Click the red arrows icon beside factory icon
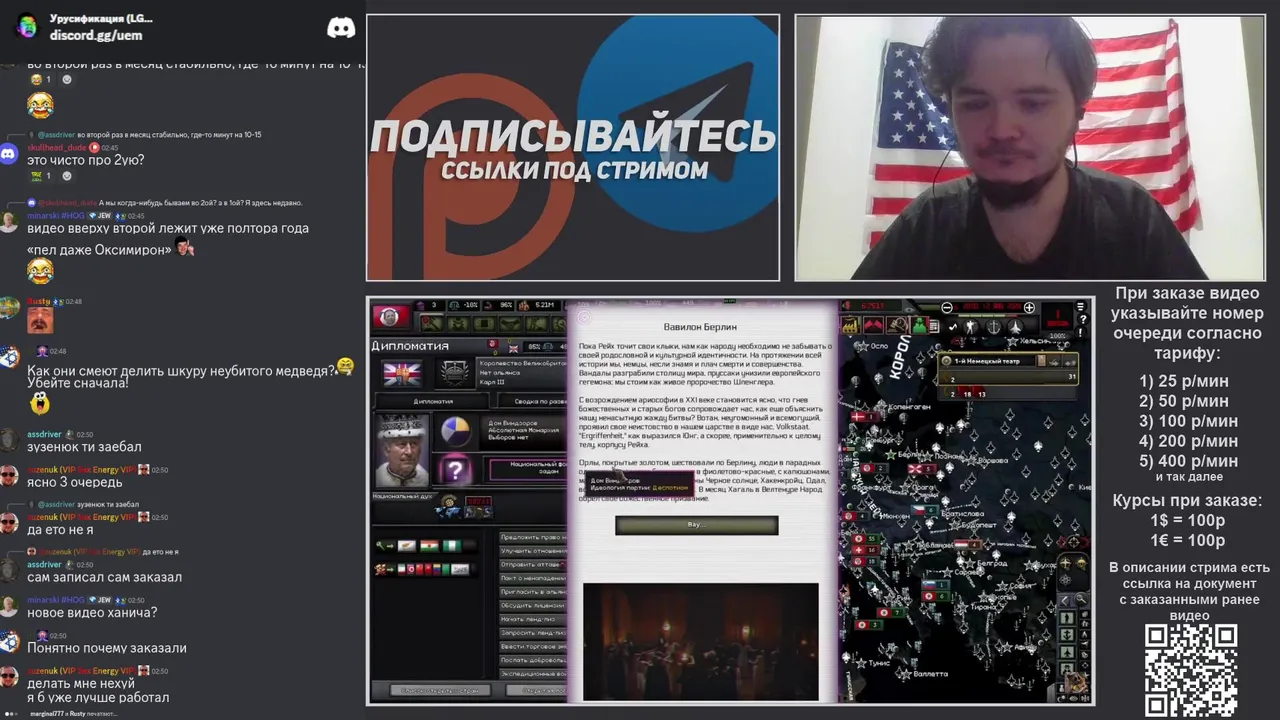The image size is (1280, 720). 874,325
